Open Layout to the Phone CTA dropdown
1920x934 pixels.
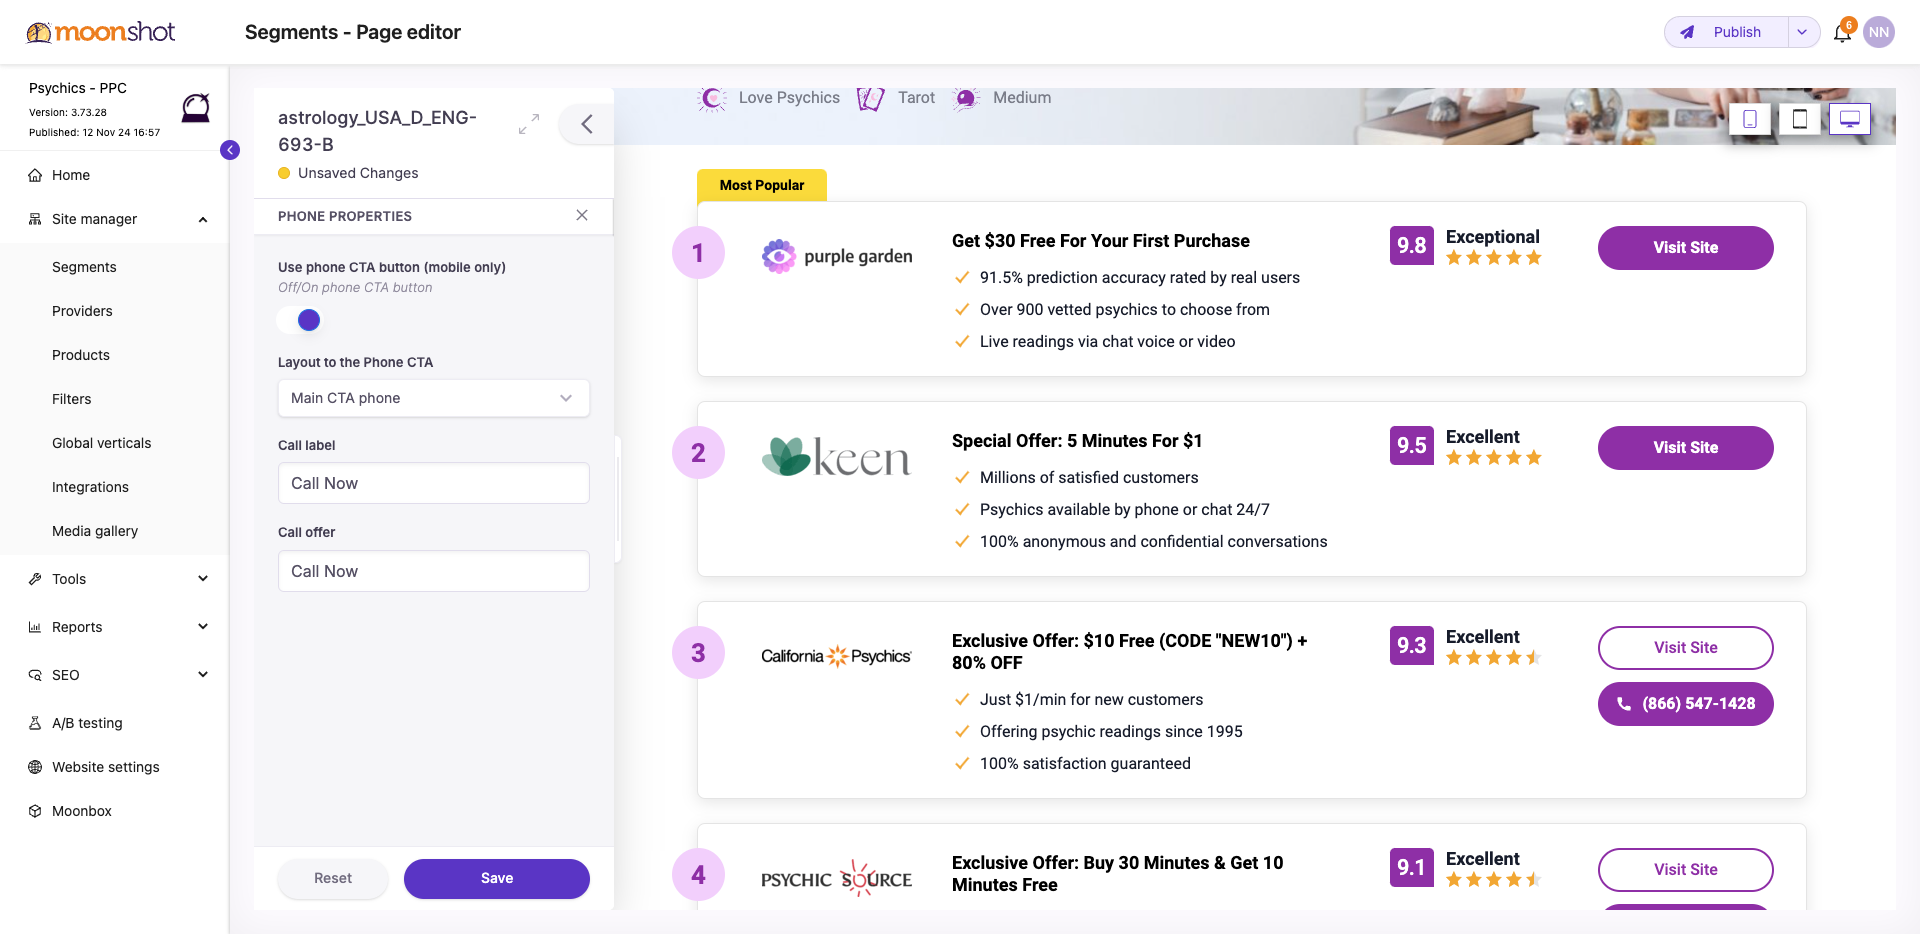[x=434, y=398]
